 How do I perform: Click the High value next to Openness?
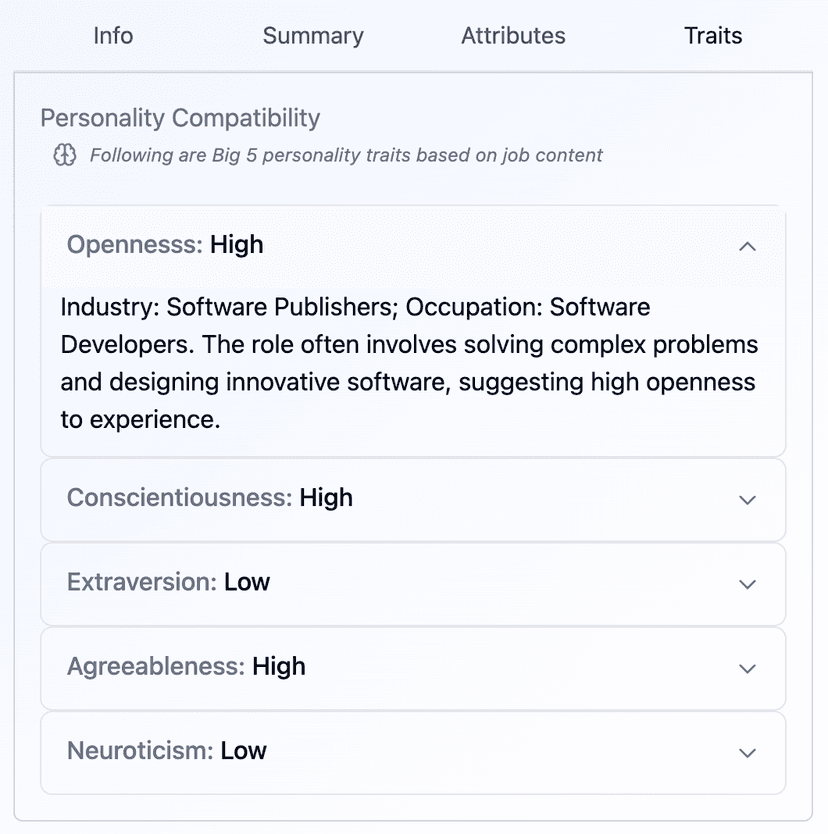point(237,245)
